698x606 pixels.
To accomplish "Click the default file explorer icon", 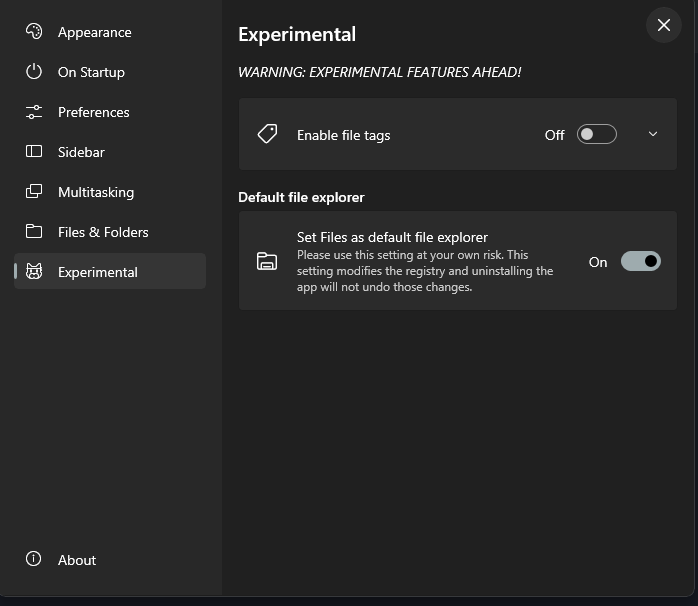I will point(267,261).
